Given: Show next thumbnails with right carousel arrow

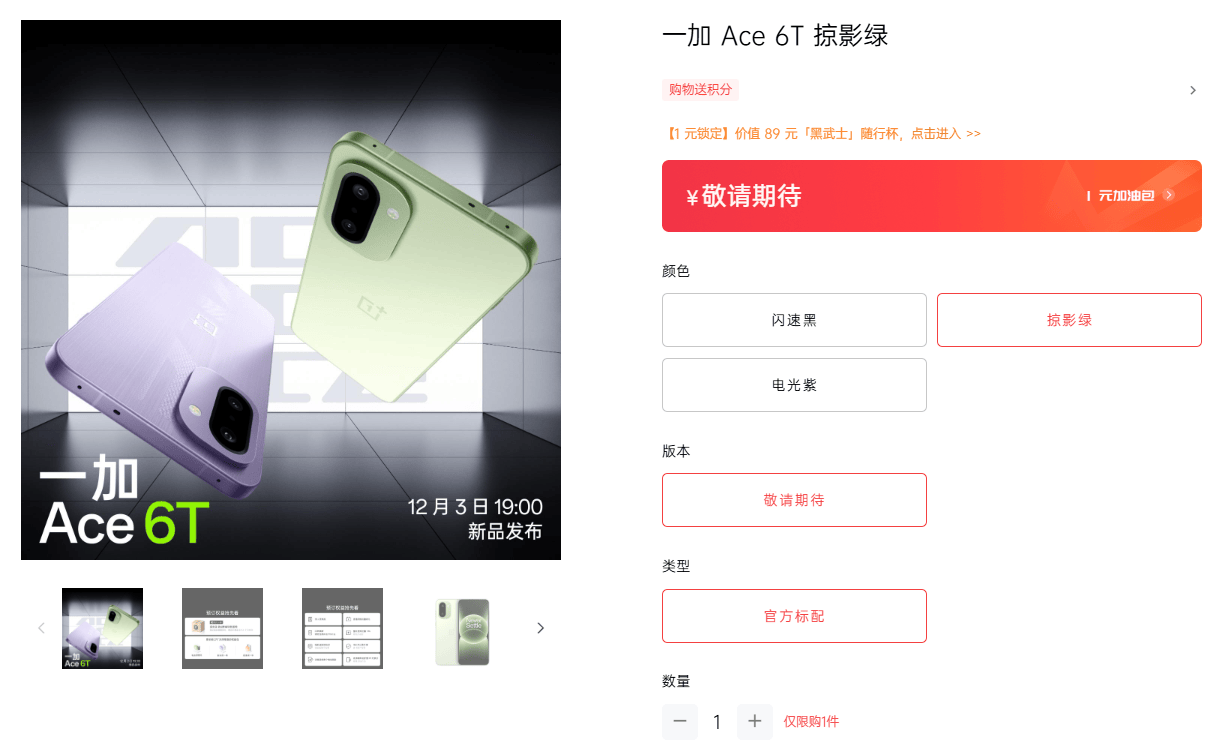Looking at the screenshot, I should point(541,628).
